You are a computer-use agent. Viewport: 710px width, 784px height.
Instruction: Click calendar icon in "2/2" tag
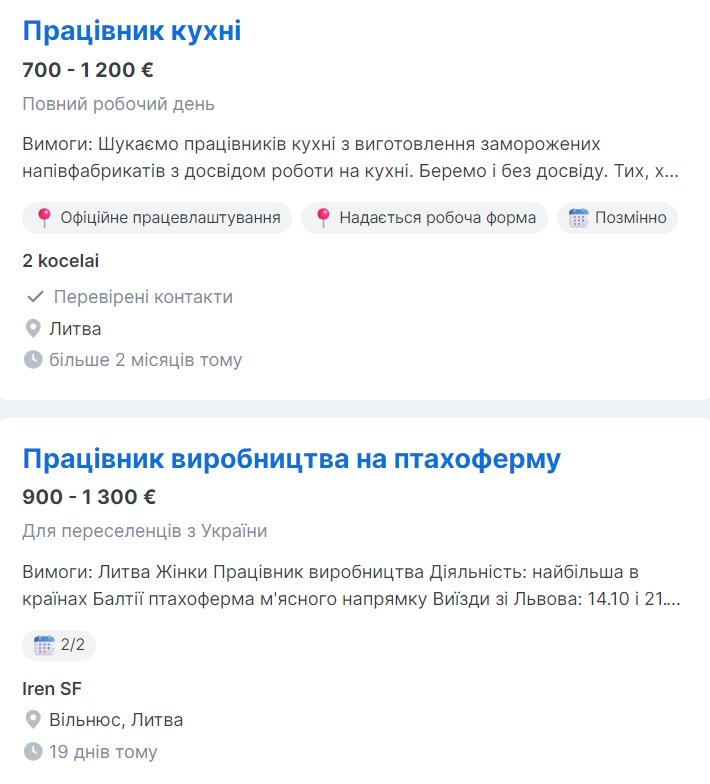pyautogui.click(x=44, y=645)
